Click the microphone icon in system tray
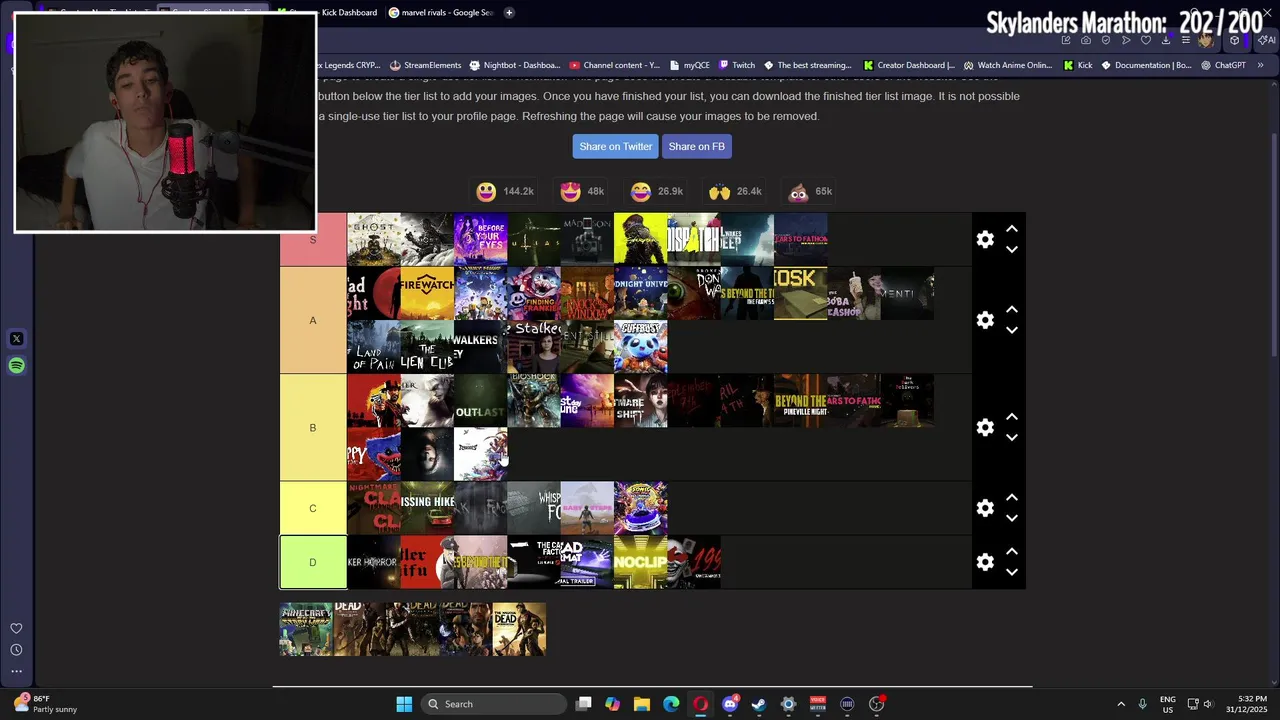 point(1142,704)
